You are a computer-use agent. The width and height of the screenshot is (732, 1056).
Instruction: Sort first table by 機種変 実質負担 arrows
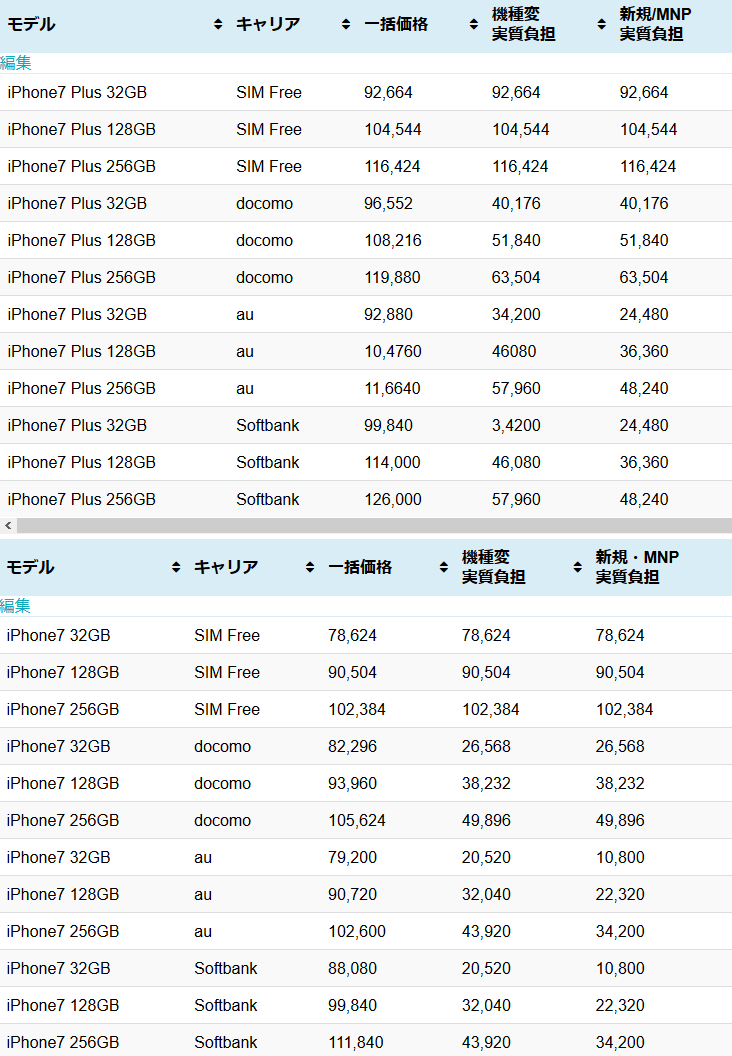[601, 24]
